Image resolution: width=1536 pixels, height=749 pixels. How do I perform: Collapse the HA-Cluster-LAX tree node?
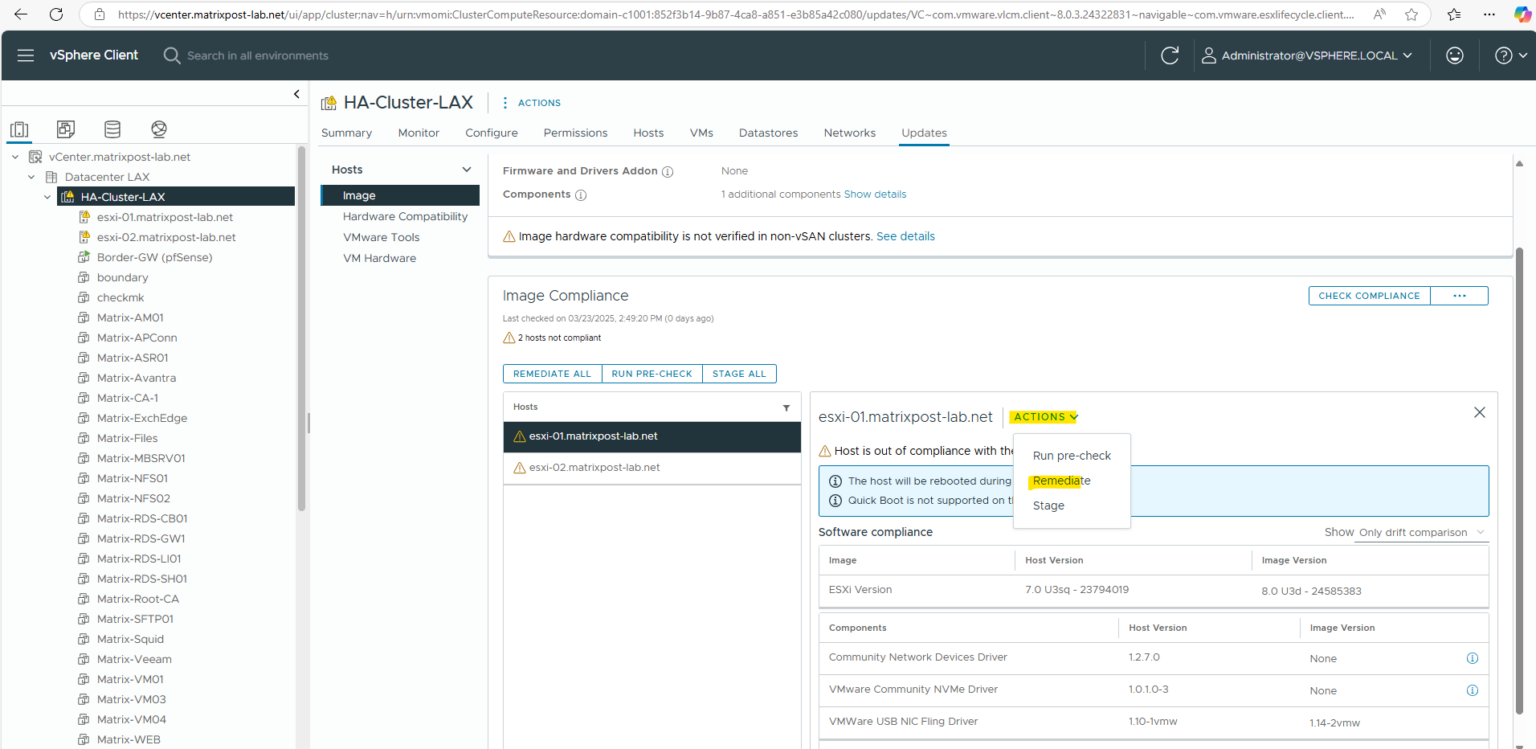[46, 196]
